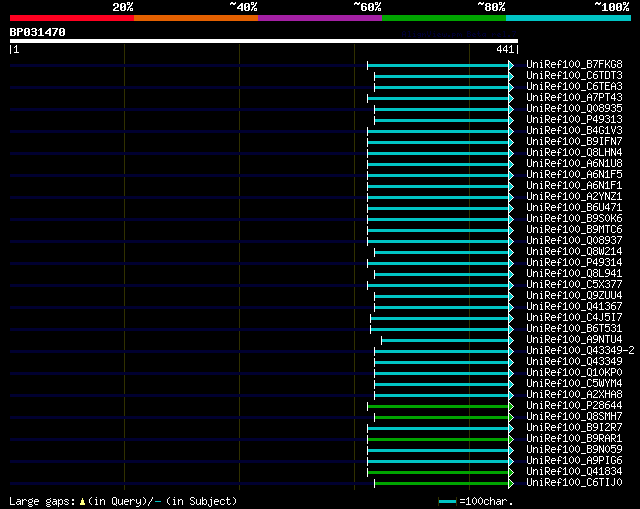Viewport: 640px width, 509px height.
Task: Select the UniRef100_B9S0K6 label
Action: [x=574, y=219]
